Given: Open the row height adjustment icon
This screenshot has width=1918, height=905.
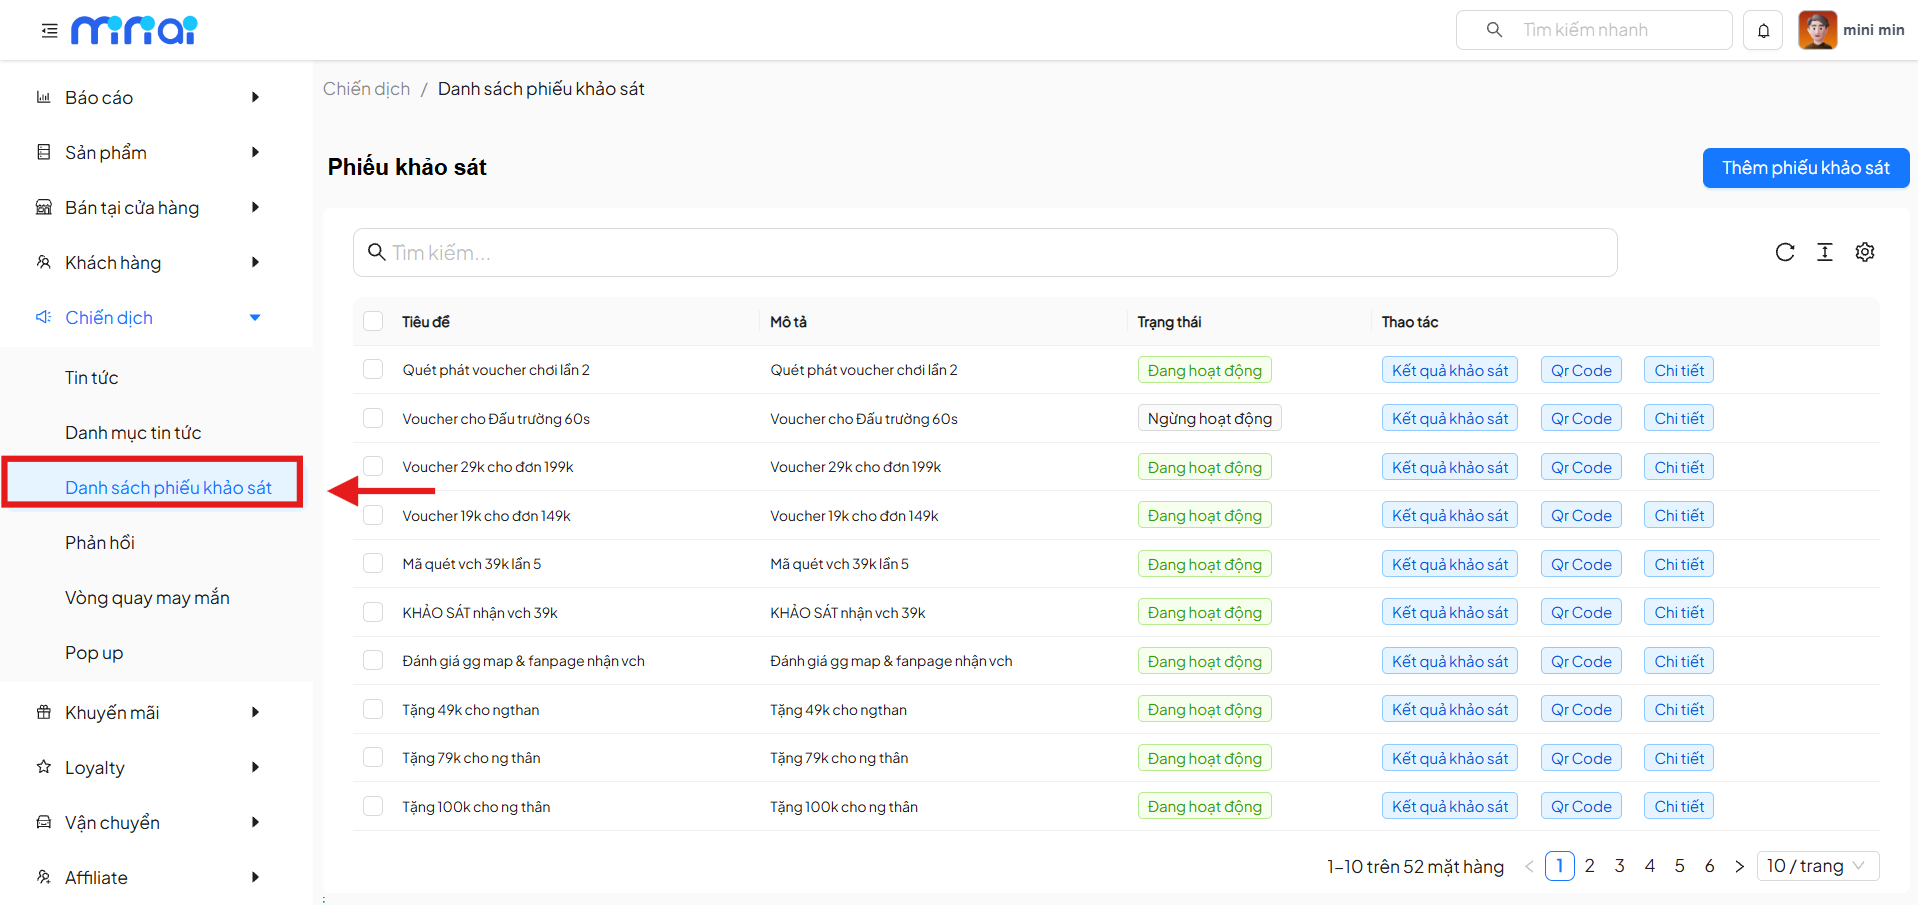Looking at the screenshot, I should point(1824,252).
